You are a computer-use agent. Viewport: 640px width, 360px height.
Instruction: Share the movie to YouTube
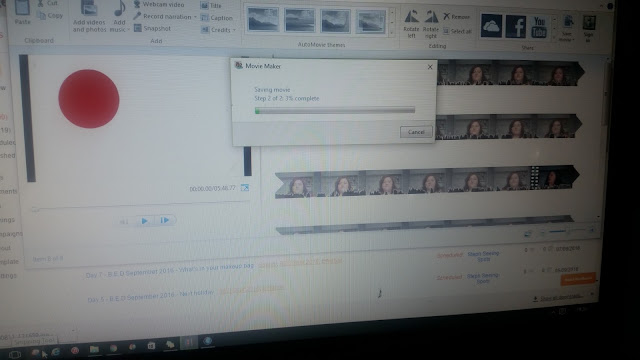(539, 27)
